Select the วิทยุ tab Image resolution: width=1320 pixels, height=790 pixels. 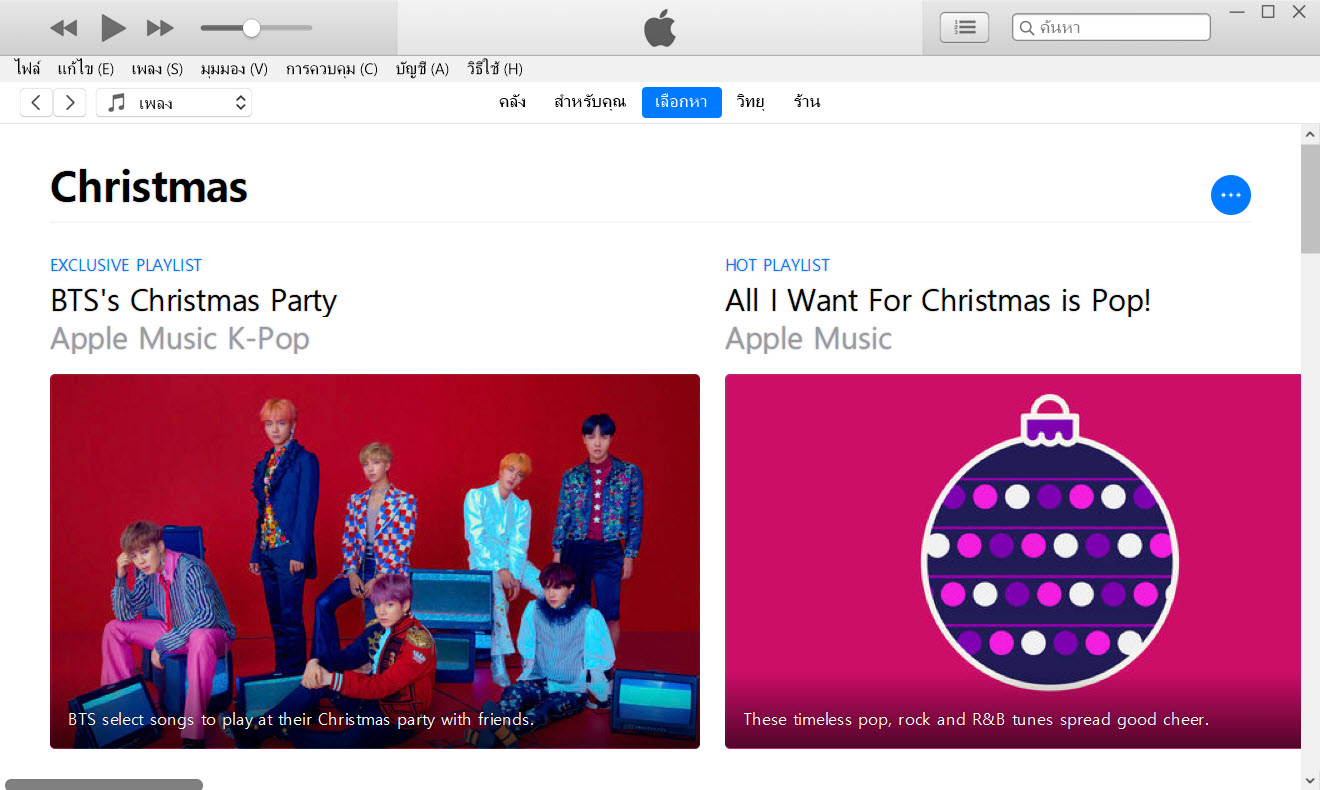(x=750, y=102)
